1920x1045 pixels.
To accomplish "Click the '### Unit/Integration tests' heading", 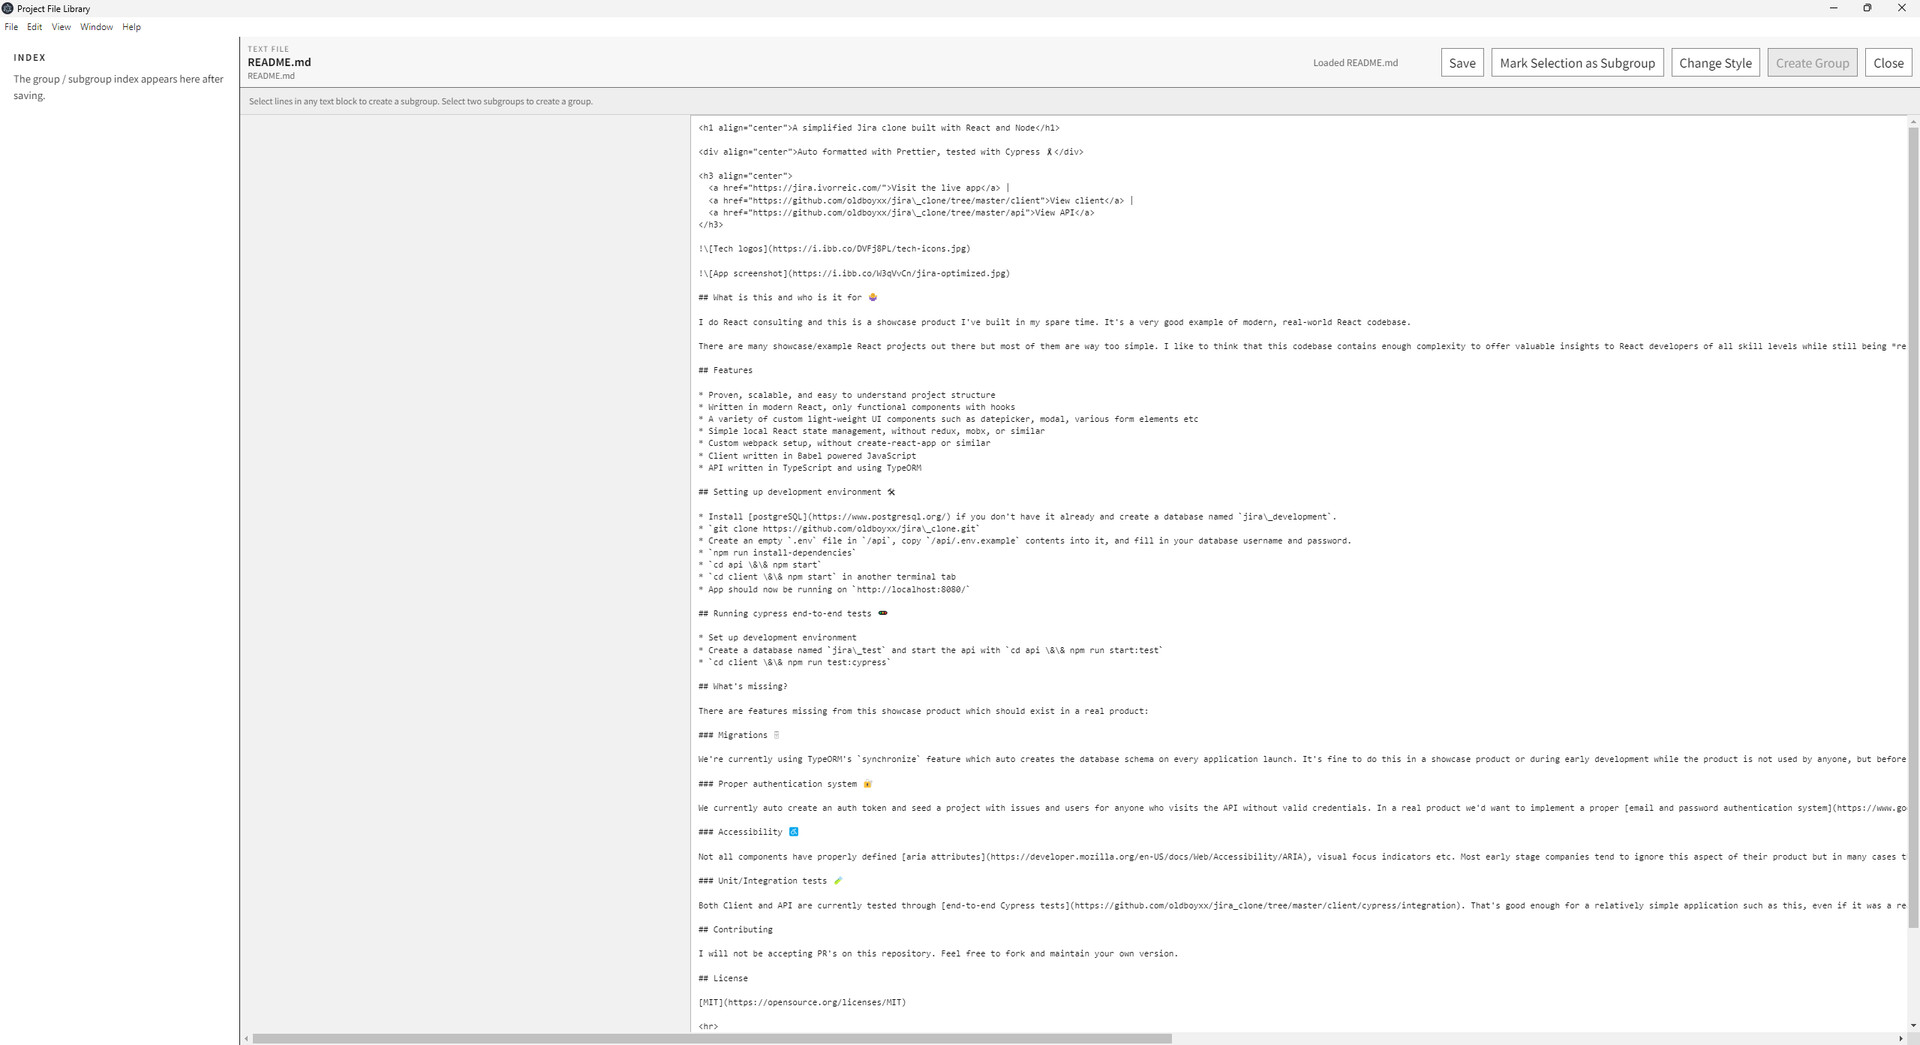I will [x=771, y=881].
